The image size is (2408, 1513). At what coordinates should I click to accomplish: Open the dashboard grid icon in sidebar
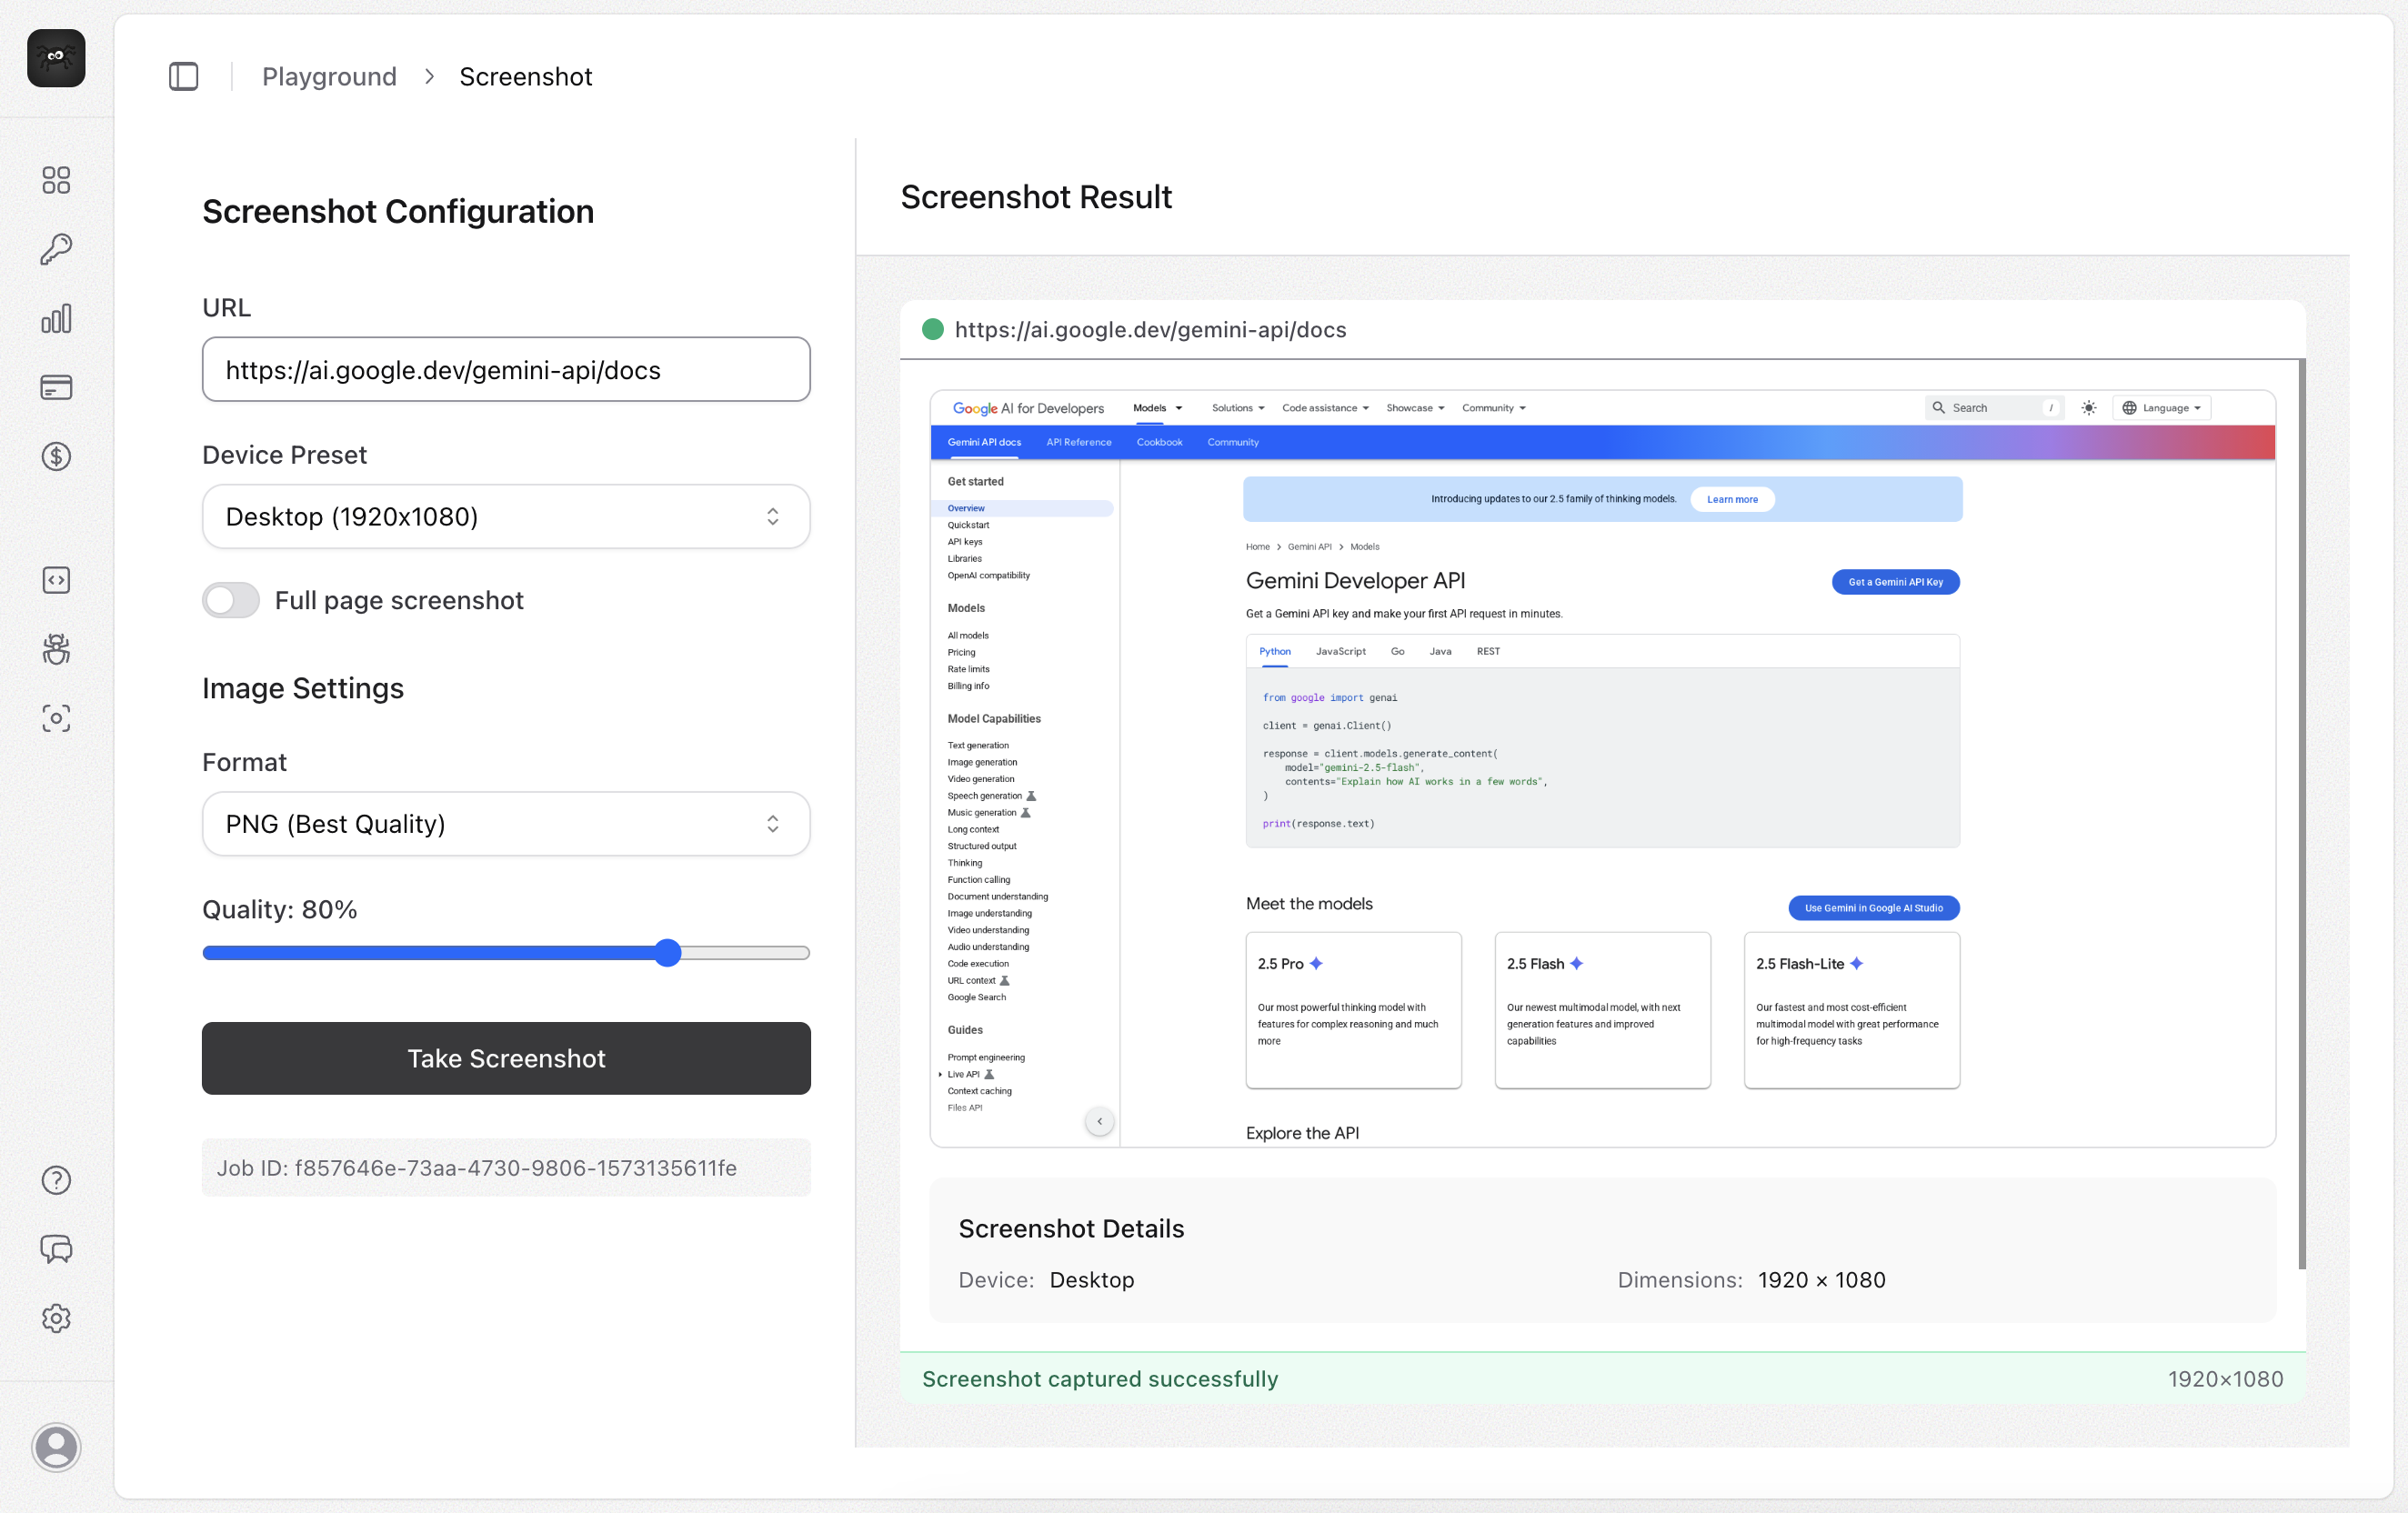tap(56, 180)
